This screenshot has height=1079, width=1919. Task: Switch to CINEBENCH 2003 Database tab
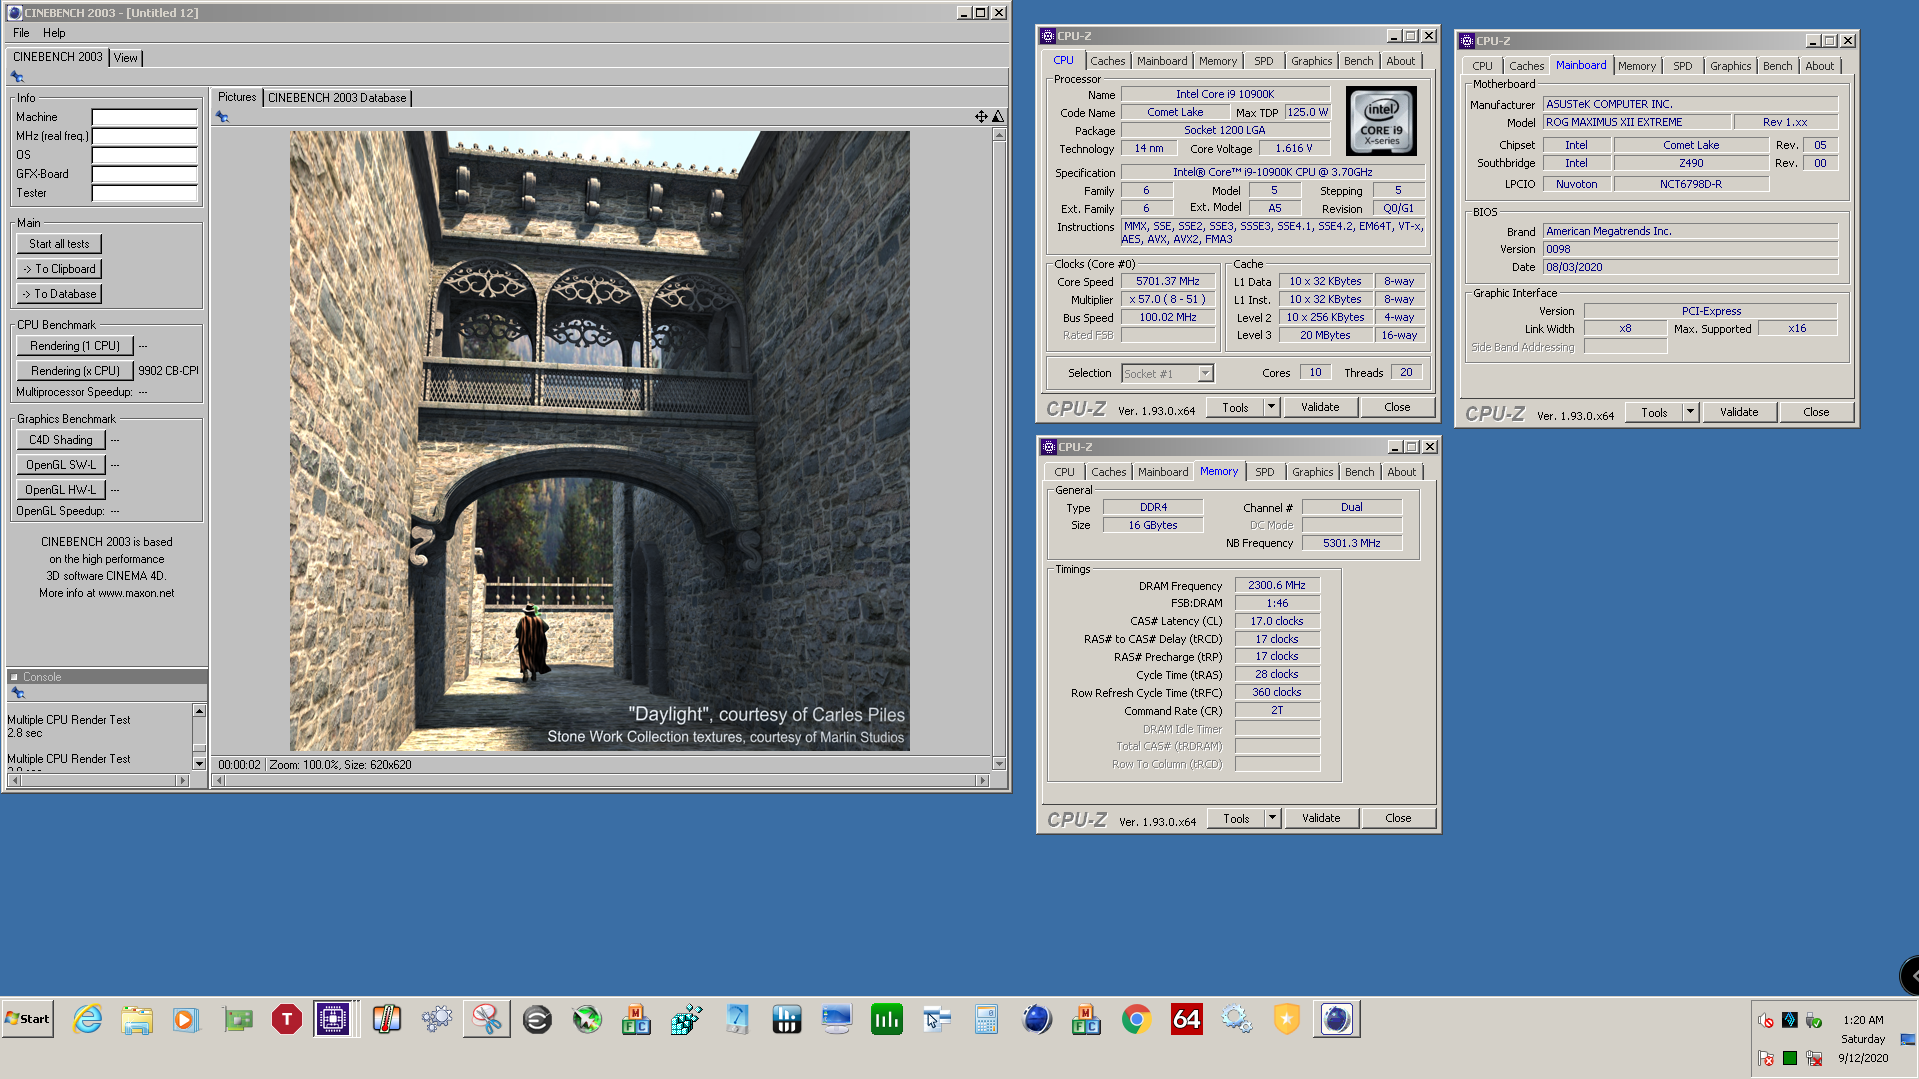(x=337, y=98)
